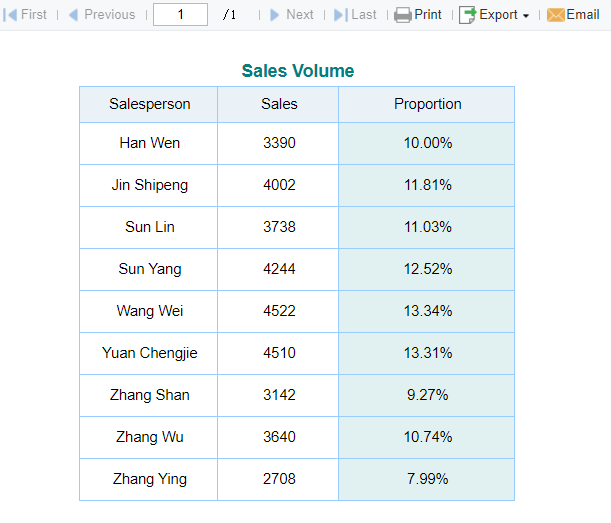Click the printer icon
Image resolution: width=611 pixels, height=523 pixels.
[403, 15]
